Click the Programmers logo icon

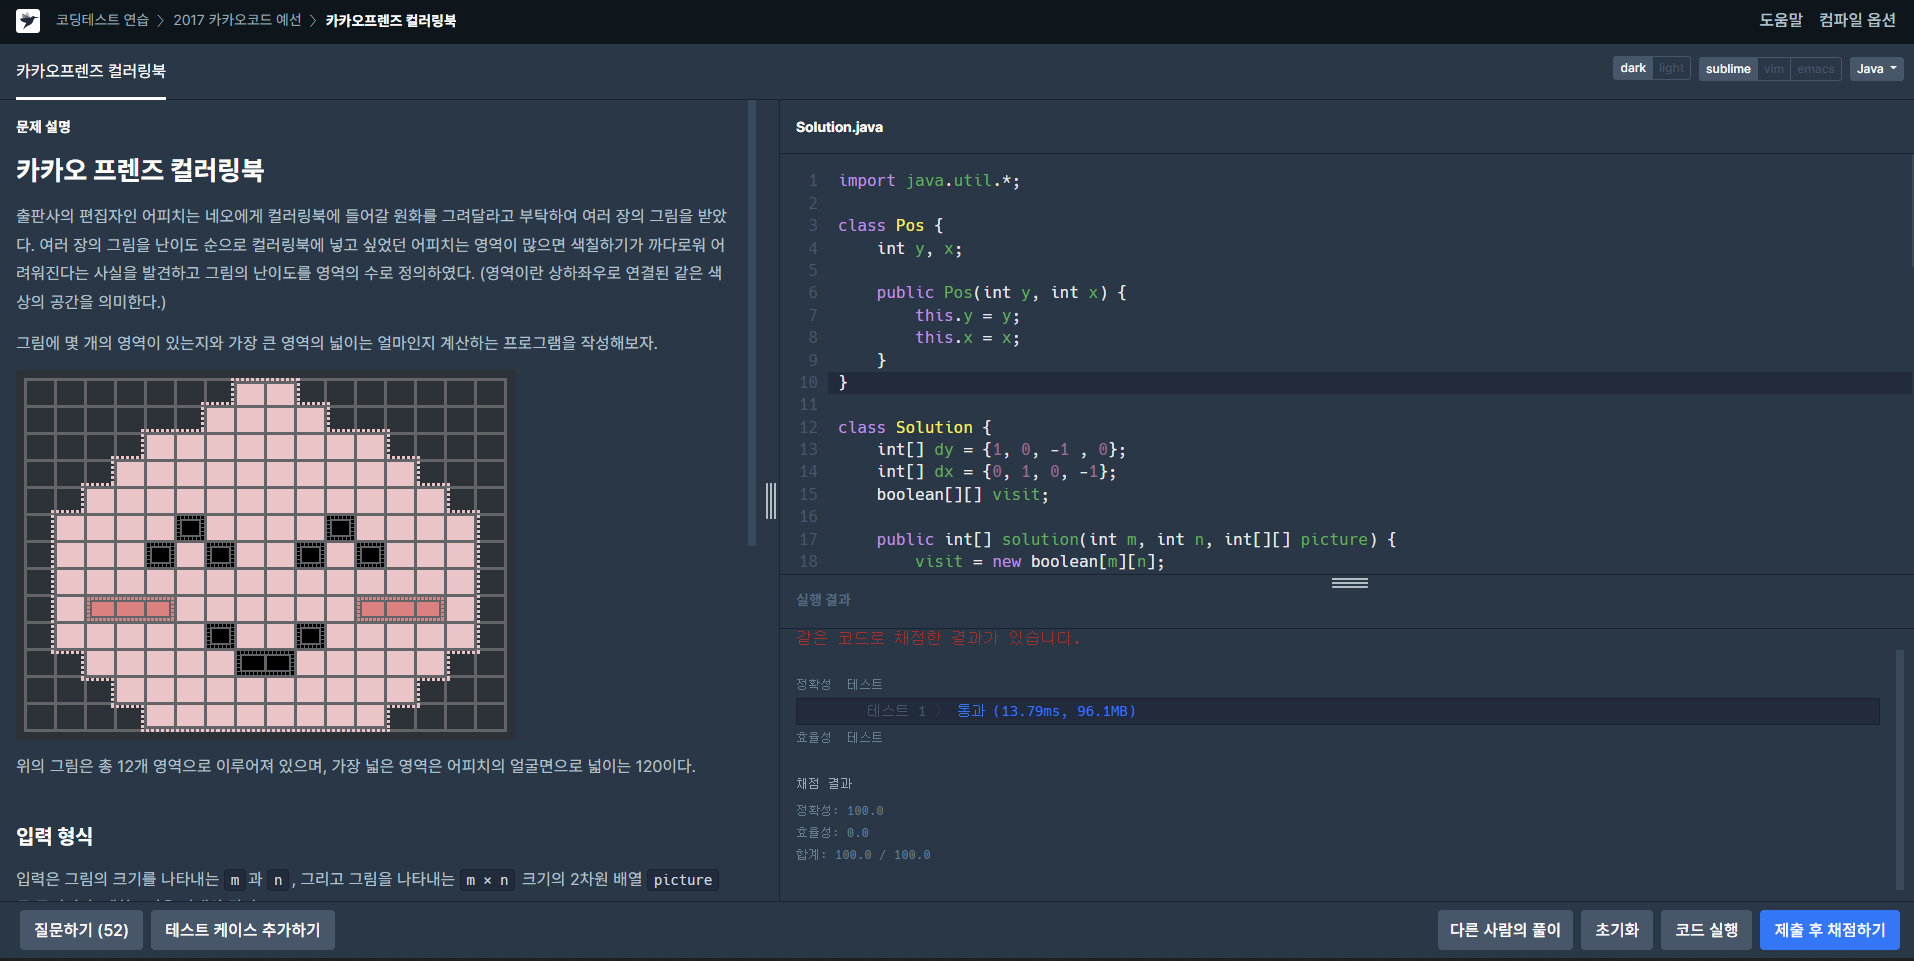pyautogui.click(x=28, y=21)
